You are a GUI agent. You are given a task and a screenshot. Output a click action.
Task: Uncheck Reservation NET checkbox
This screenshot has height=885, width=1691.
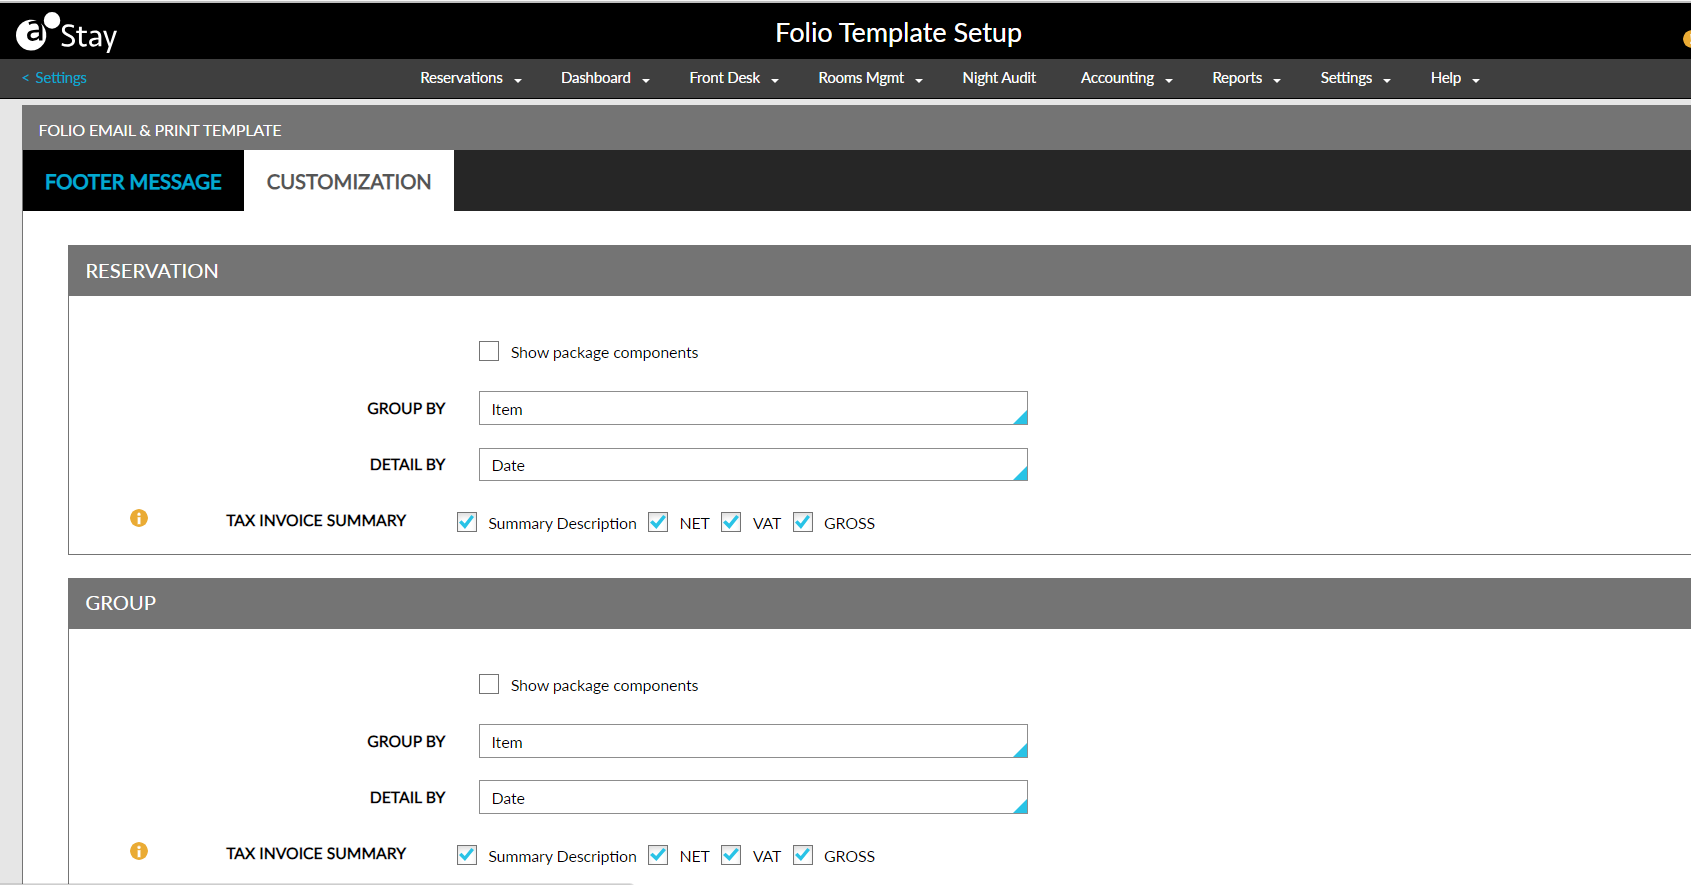(658, 522)
